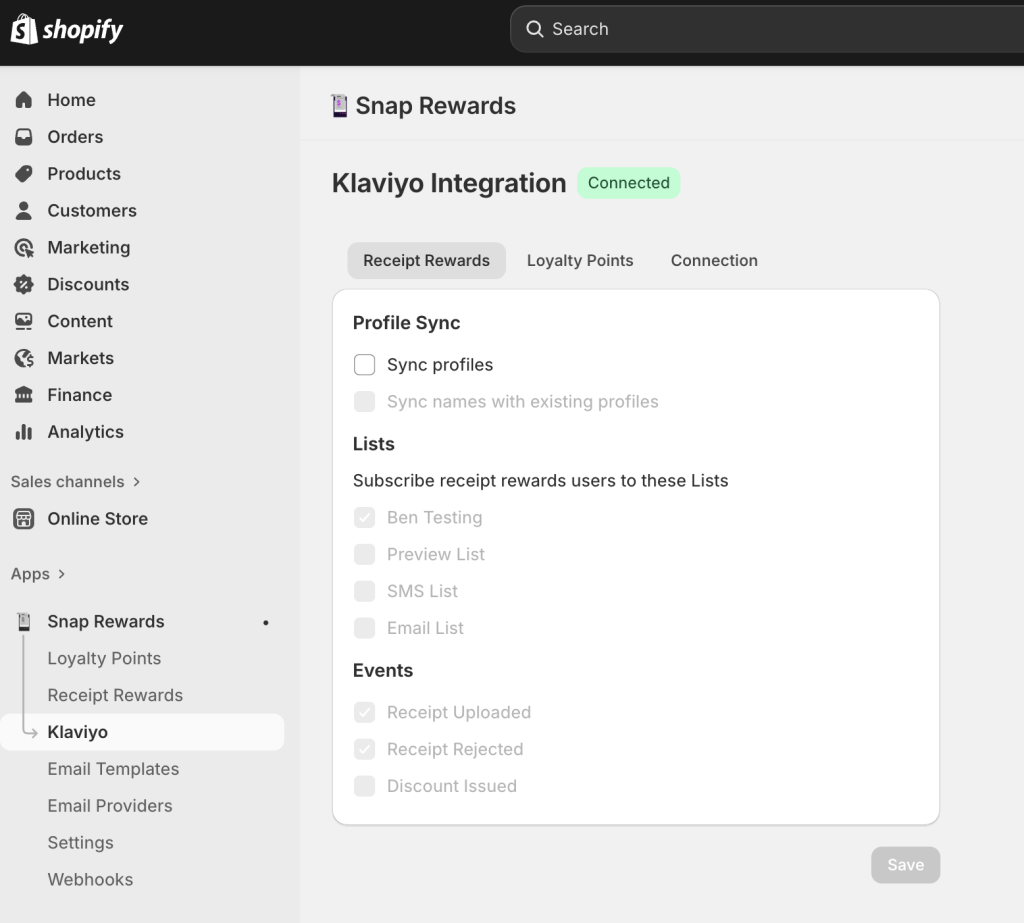Click the Analytics bar chart icon

24,432
